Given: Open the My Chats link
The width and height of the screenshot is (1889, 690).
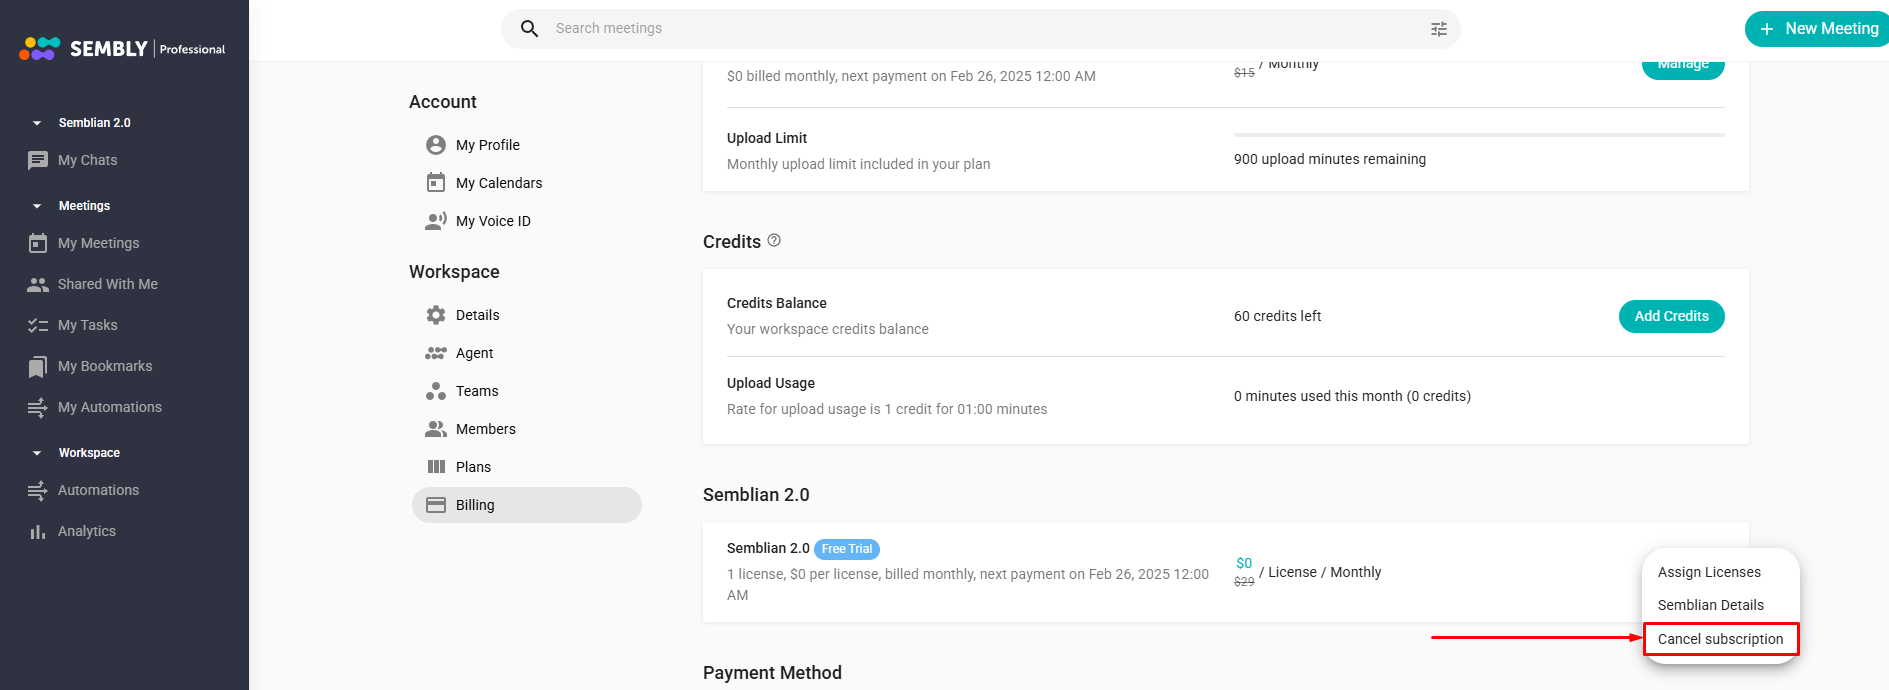Looking at the screenshot, I should click(87, 160).
